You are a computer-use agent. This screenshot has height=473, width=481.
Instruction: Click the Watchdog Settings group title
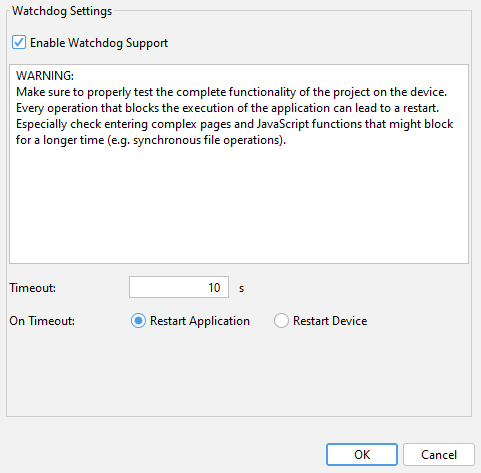62,11
